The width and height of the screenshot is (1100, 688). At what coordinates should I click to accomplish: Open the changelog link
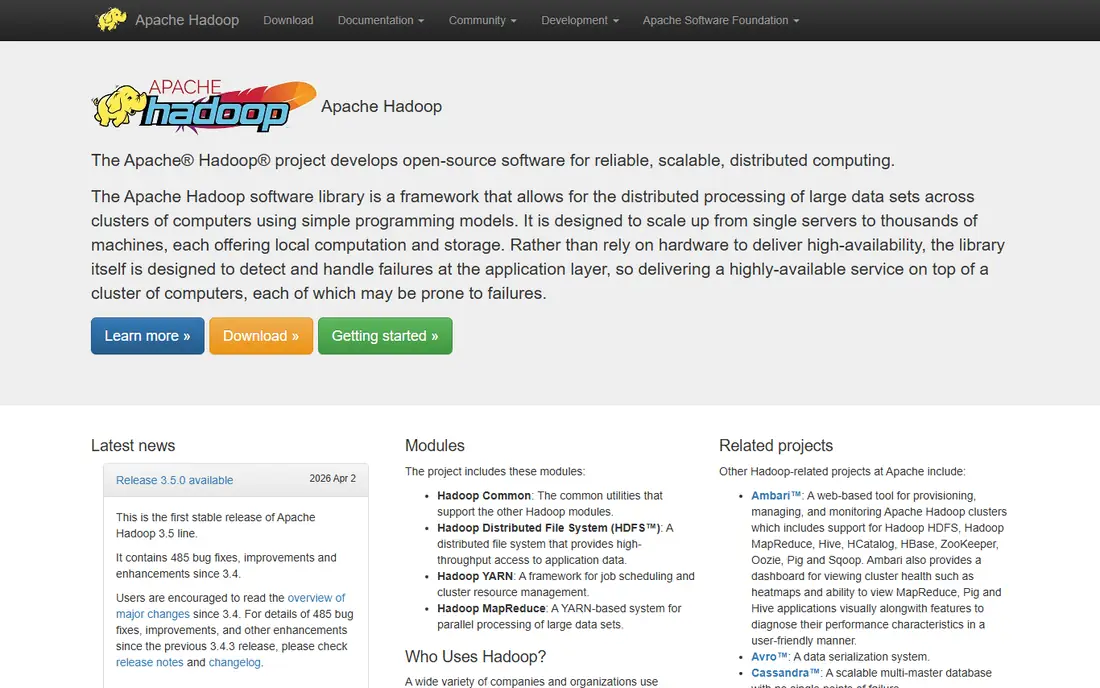[x=234, y=663]
